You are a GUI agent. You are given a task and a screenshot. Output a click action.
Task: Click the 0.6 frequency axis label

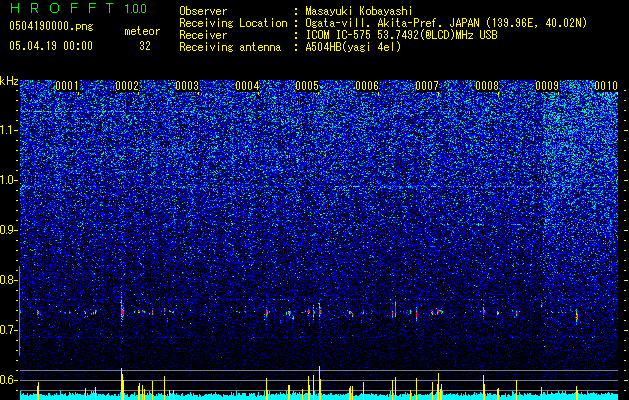(x=9, y=380)
